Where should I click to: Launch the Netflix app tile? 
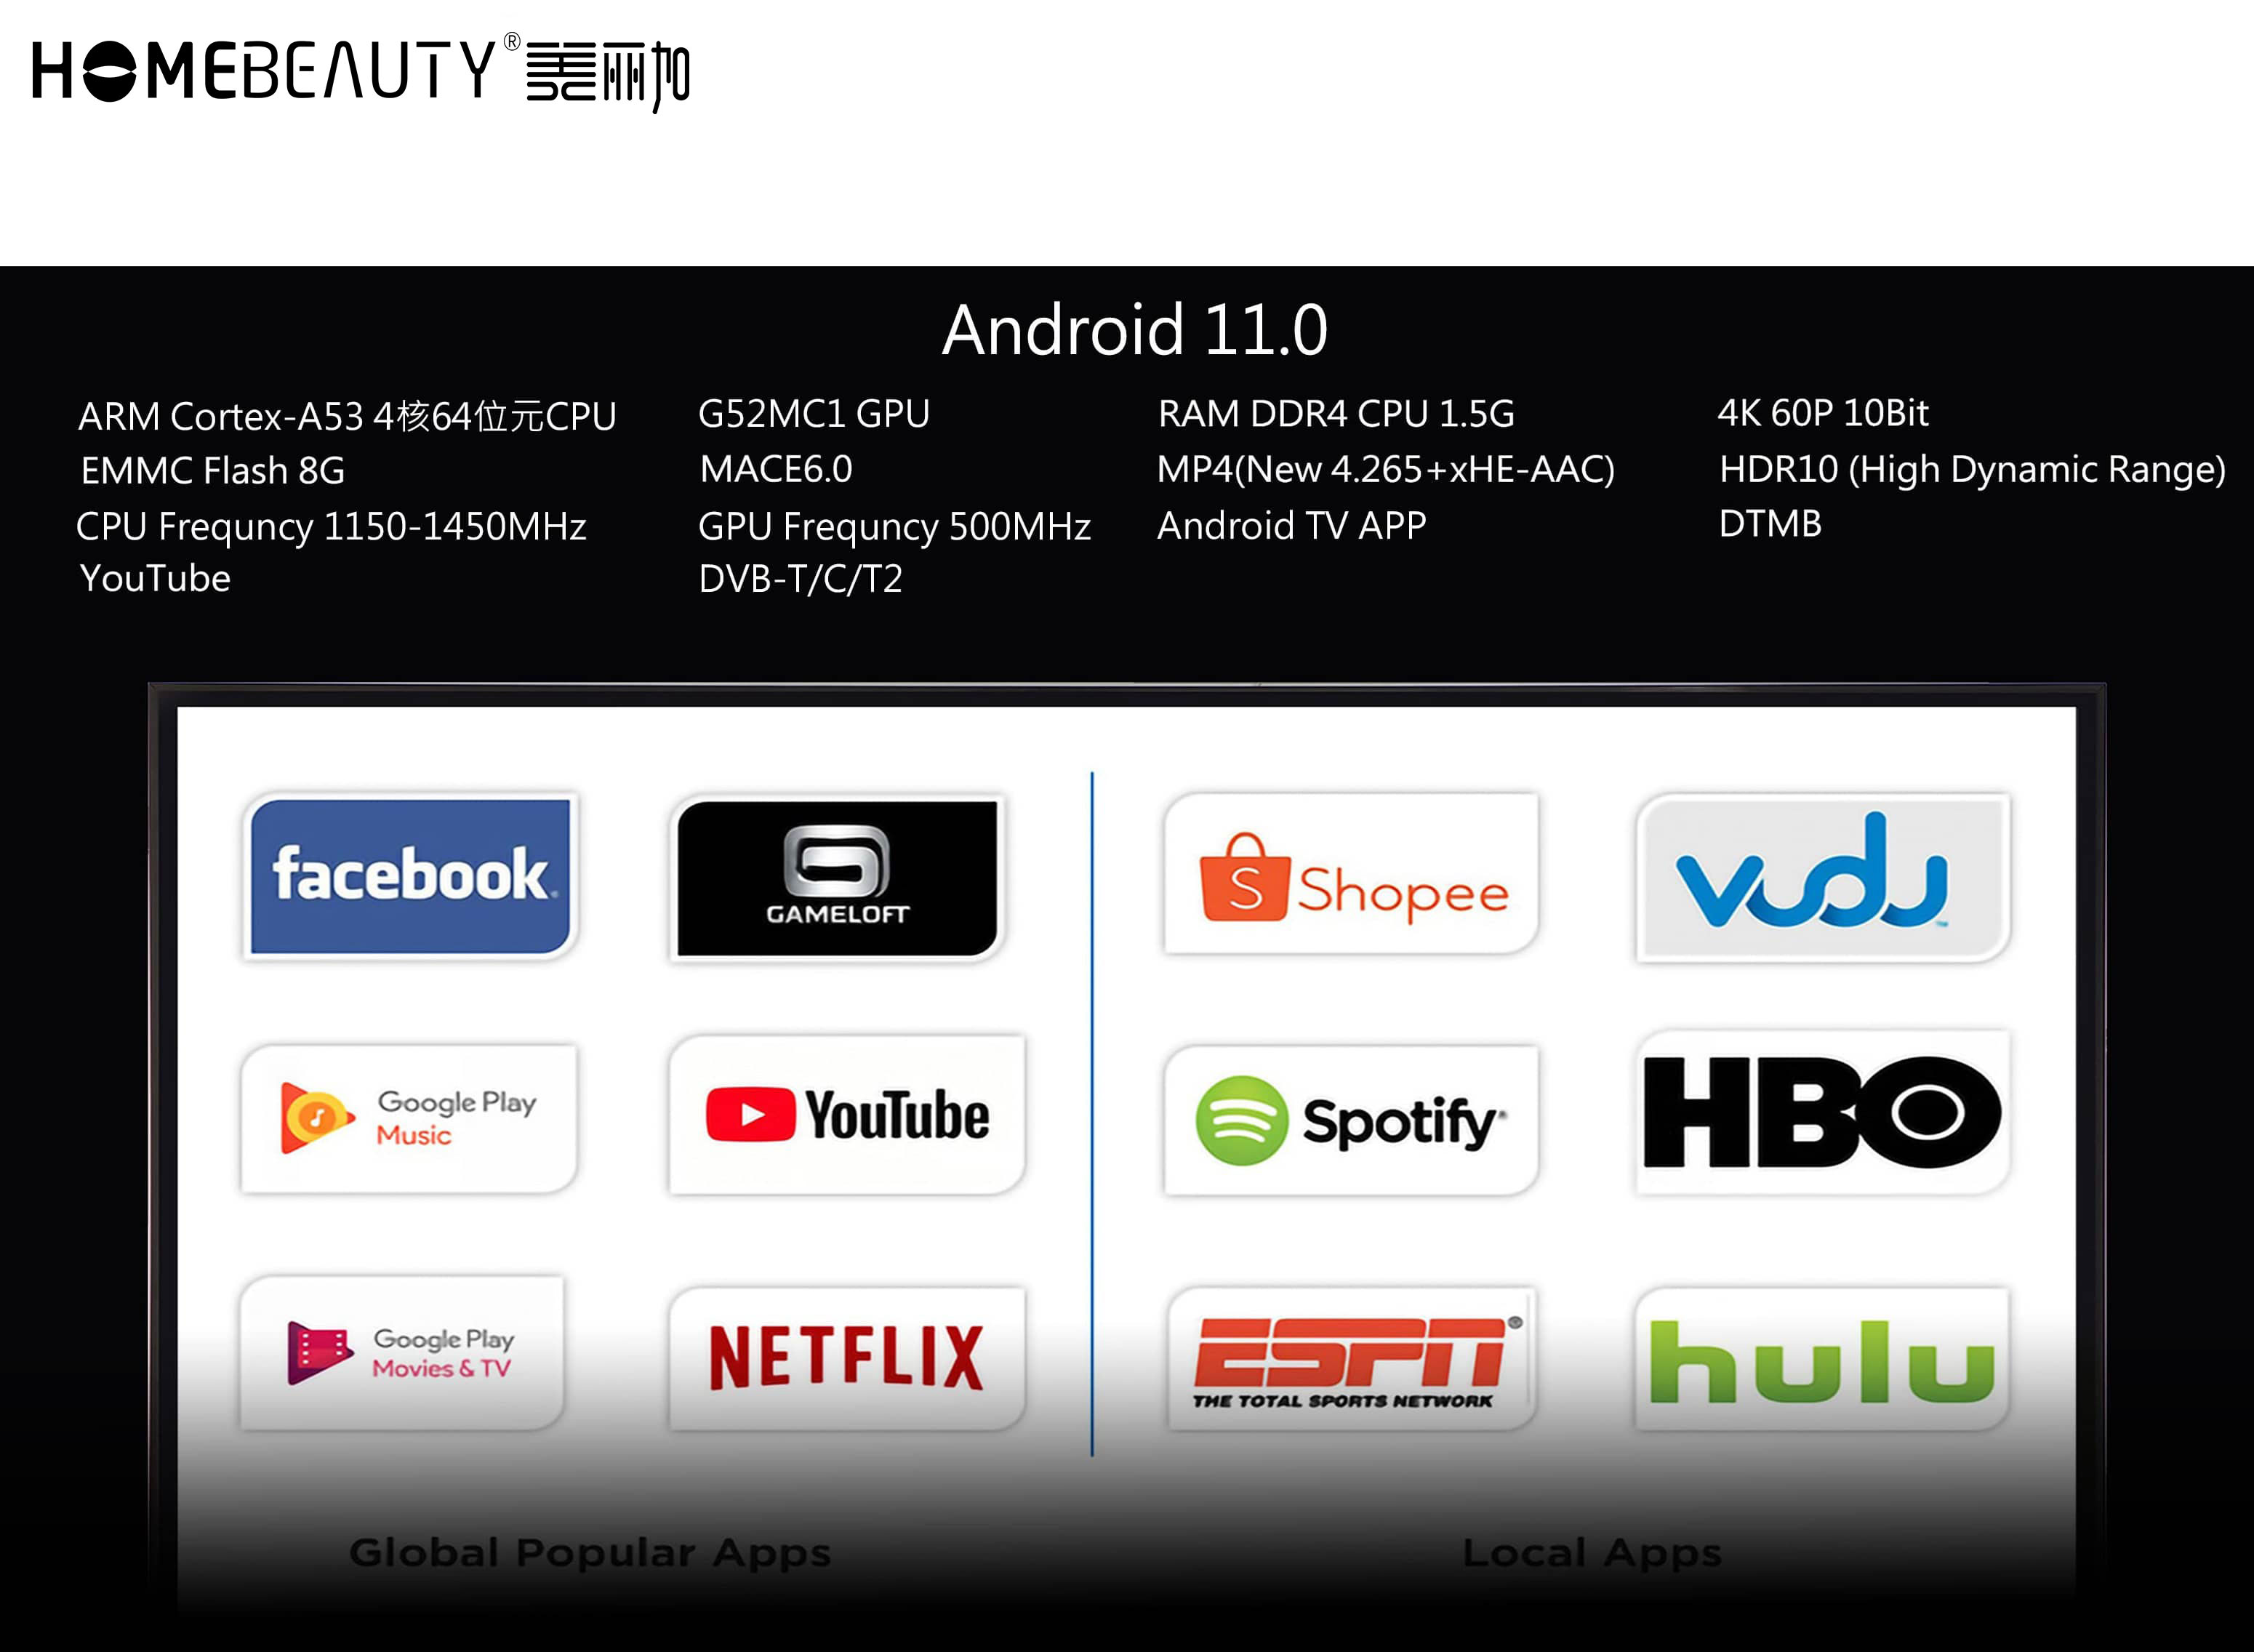pyautogui.click(x=847, y=1358)
